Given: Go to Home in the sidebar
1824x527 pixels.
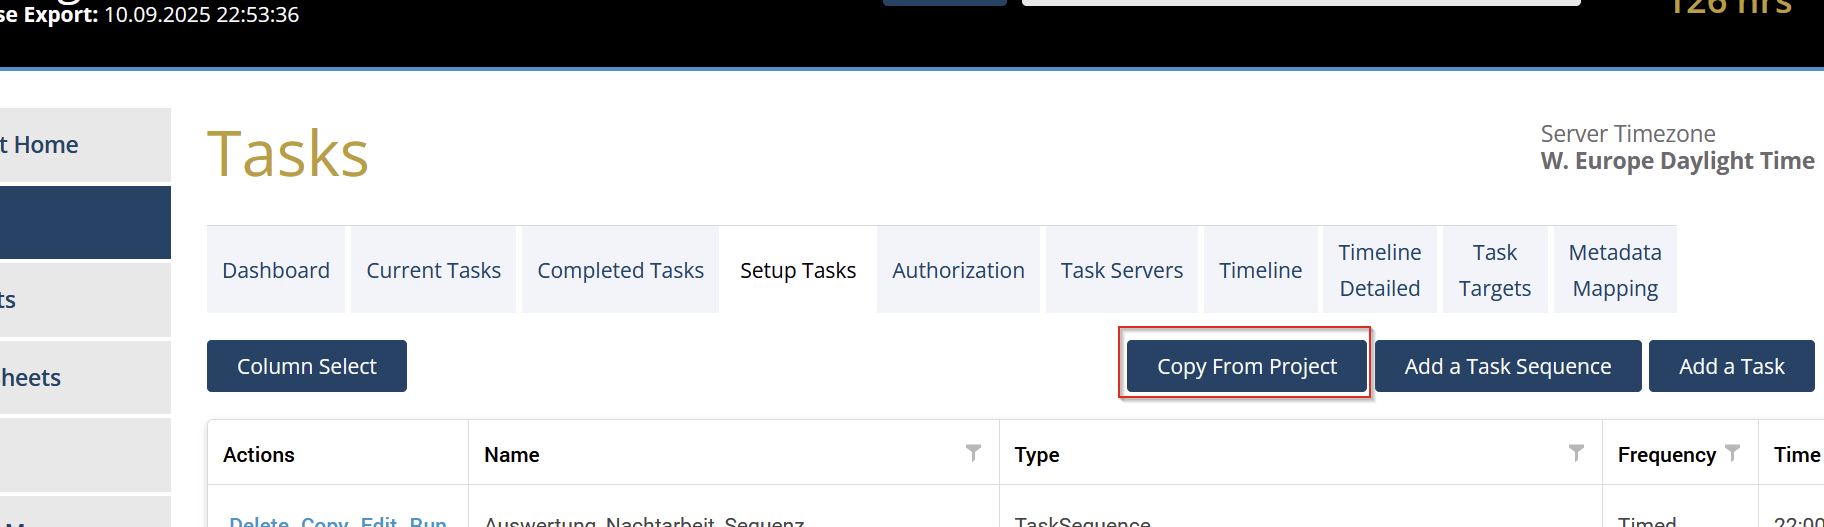Looking at the screenshot, I should 45,145.
